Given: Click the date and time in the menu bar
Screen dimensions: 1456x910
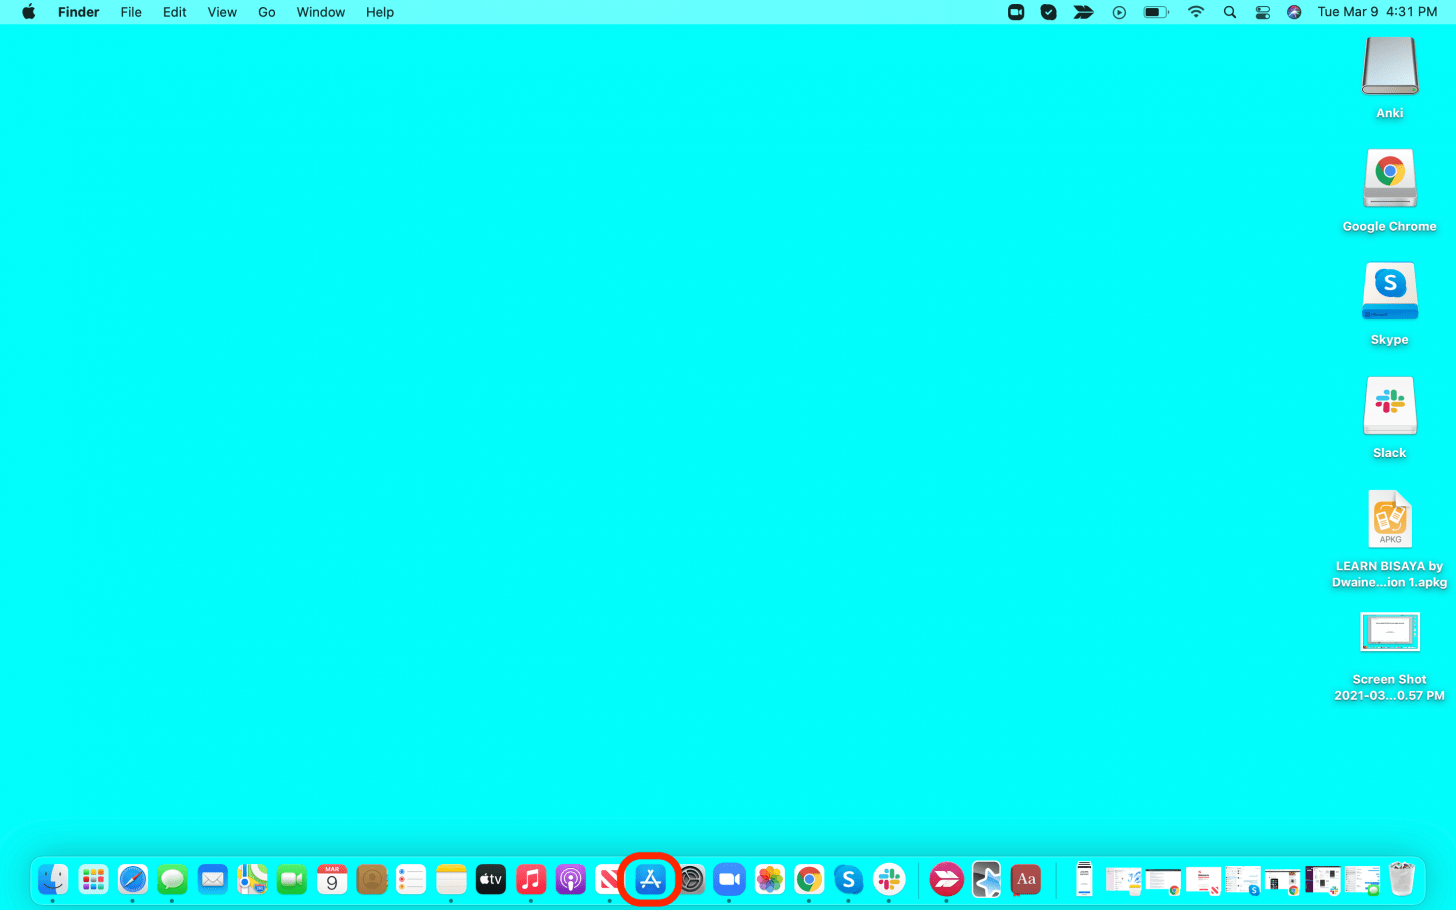Looking at the screenshot, I should click(1377, 12).
